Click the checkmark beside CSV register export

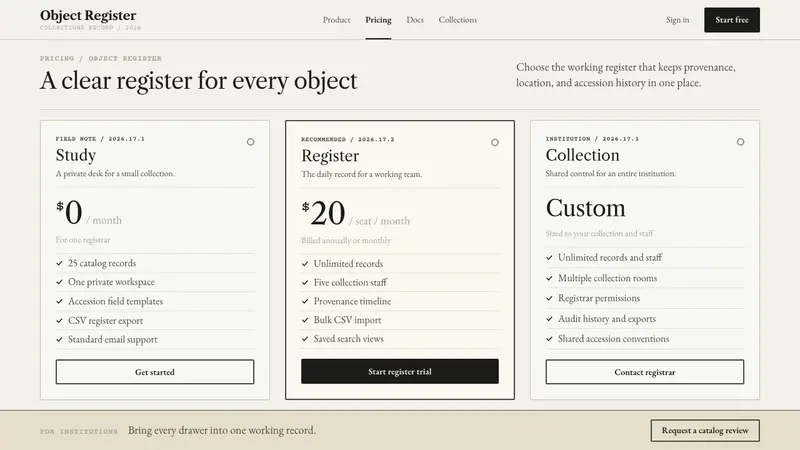[60, 321]
